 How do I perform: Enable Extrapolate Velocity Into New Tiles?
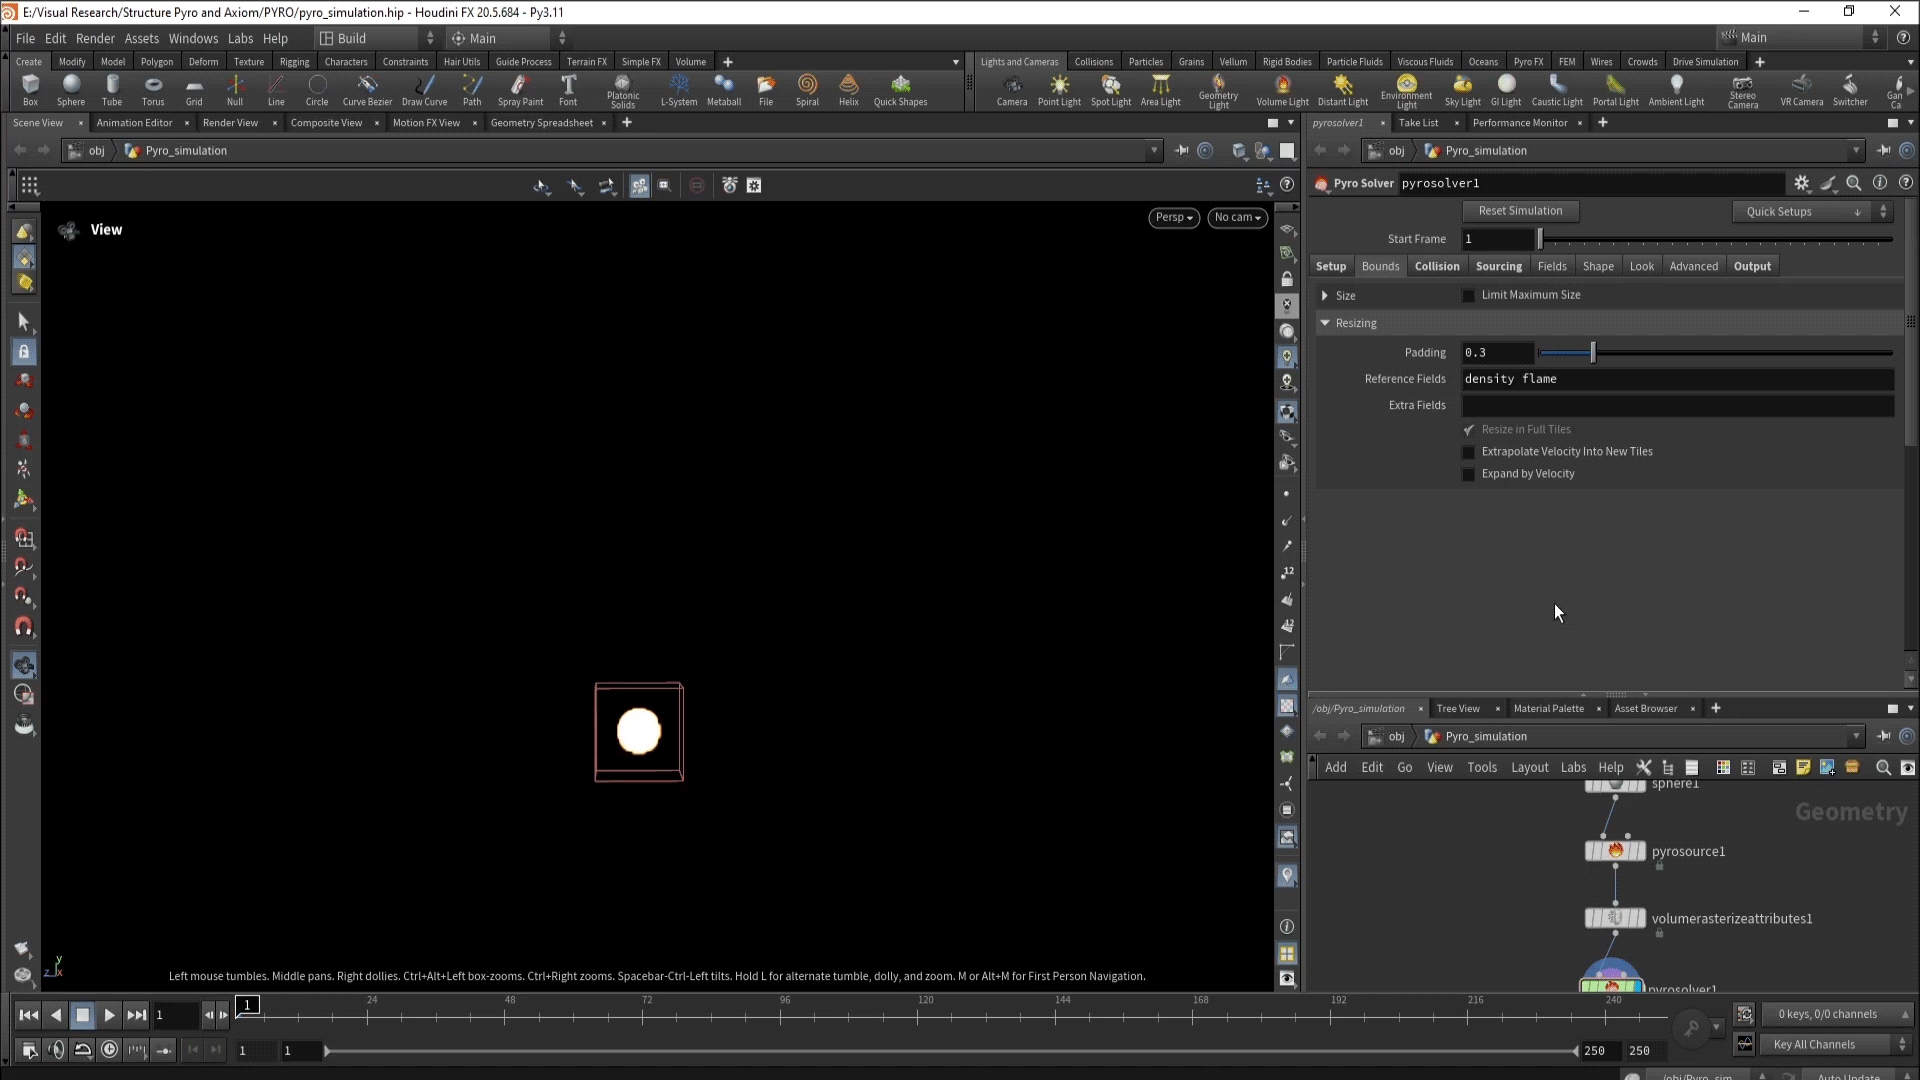pos(1469,452)
